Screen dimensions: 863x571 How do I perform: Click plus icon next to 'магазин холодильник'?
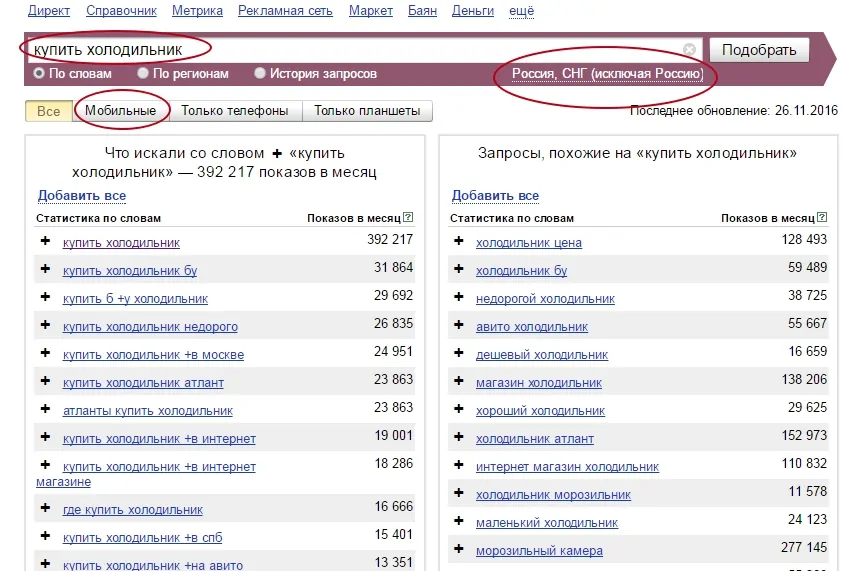[x=459, y=381]
